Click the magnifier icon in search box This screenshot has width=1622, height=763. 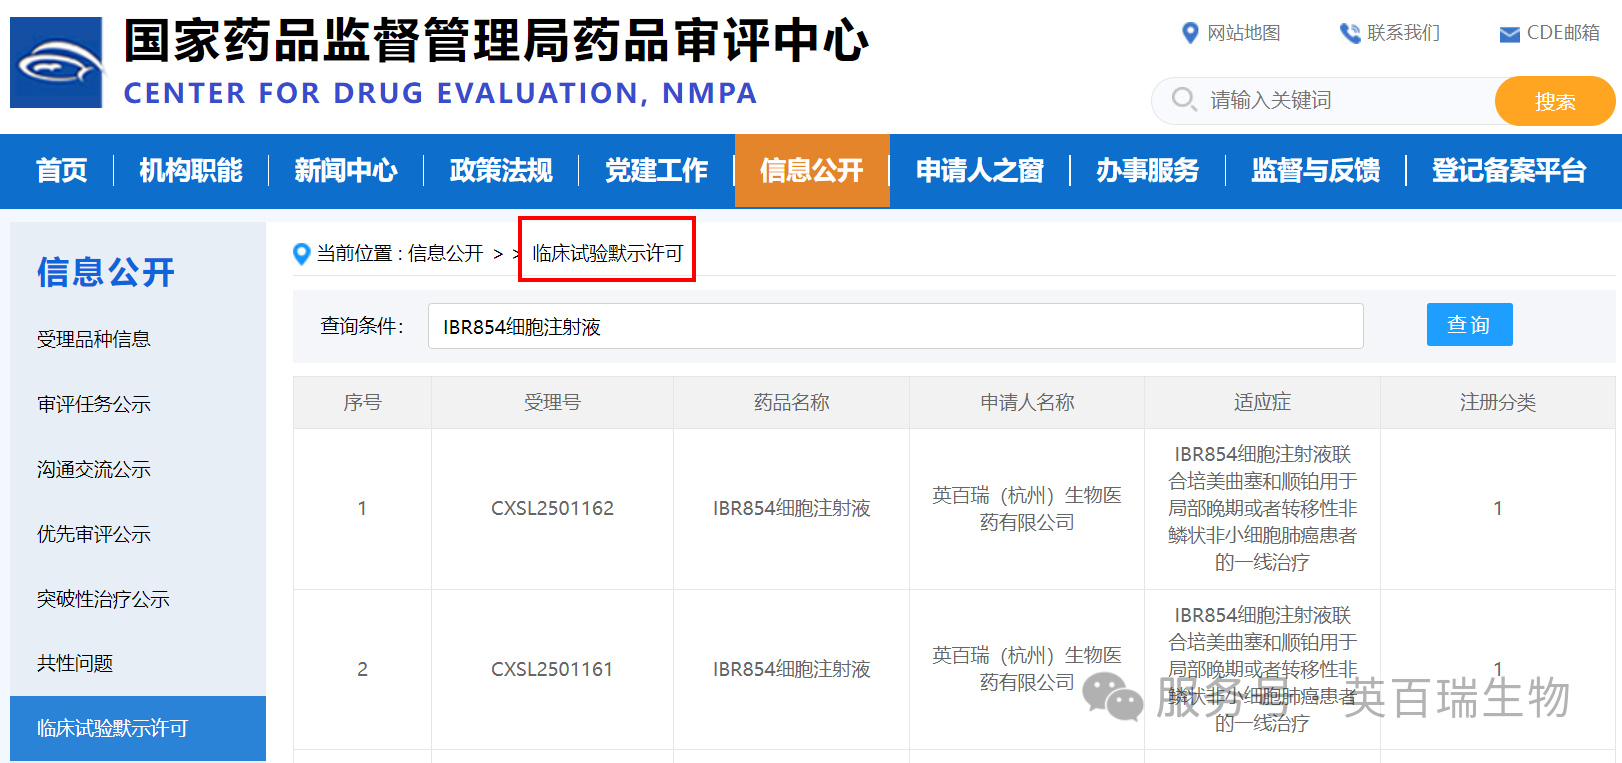[1184, 99]
